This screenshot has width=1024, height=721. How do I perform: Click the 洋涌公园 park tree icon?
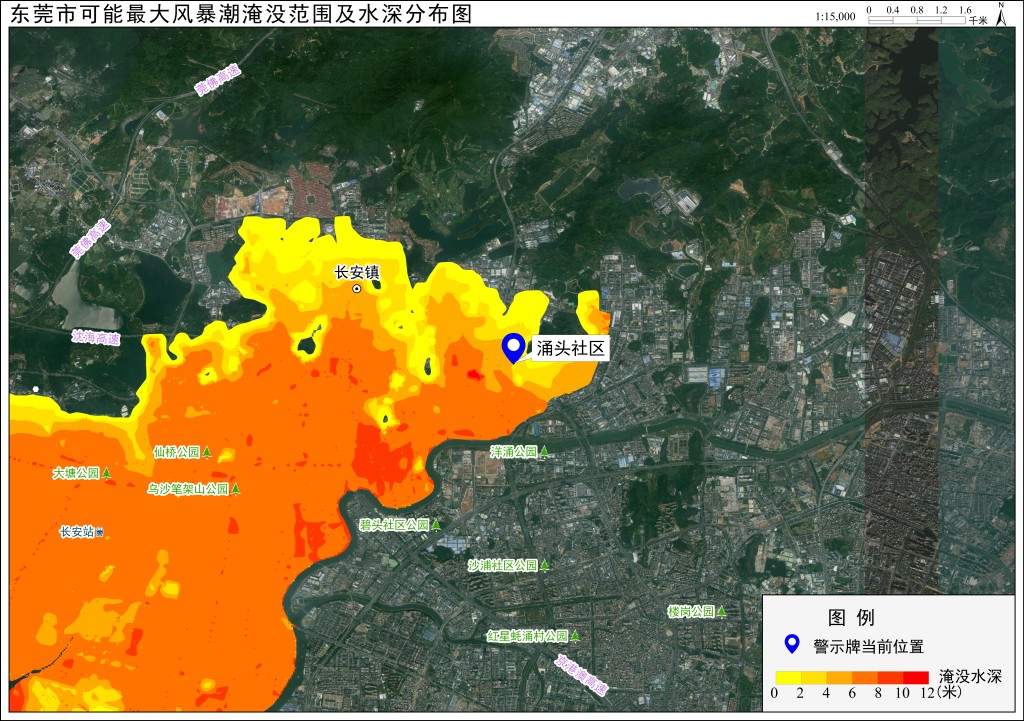tap(544, 451)
